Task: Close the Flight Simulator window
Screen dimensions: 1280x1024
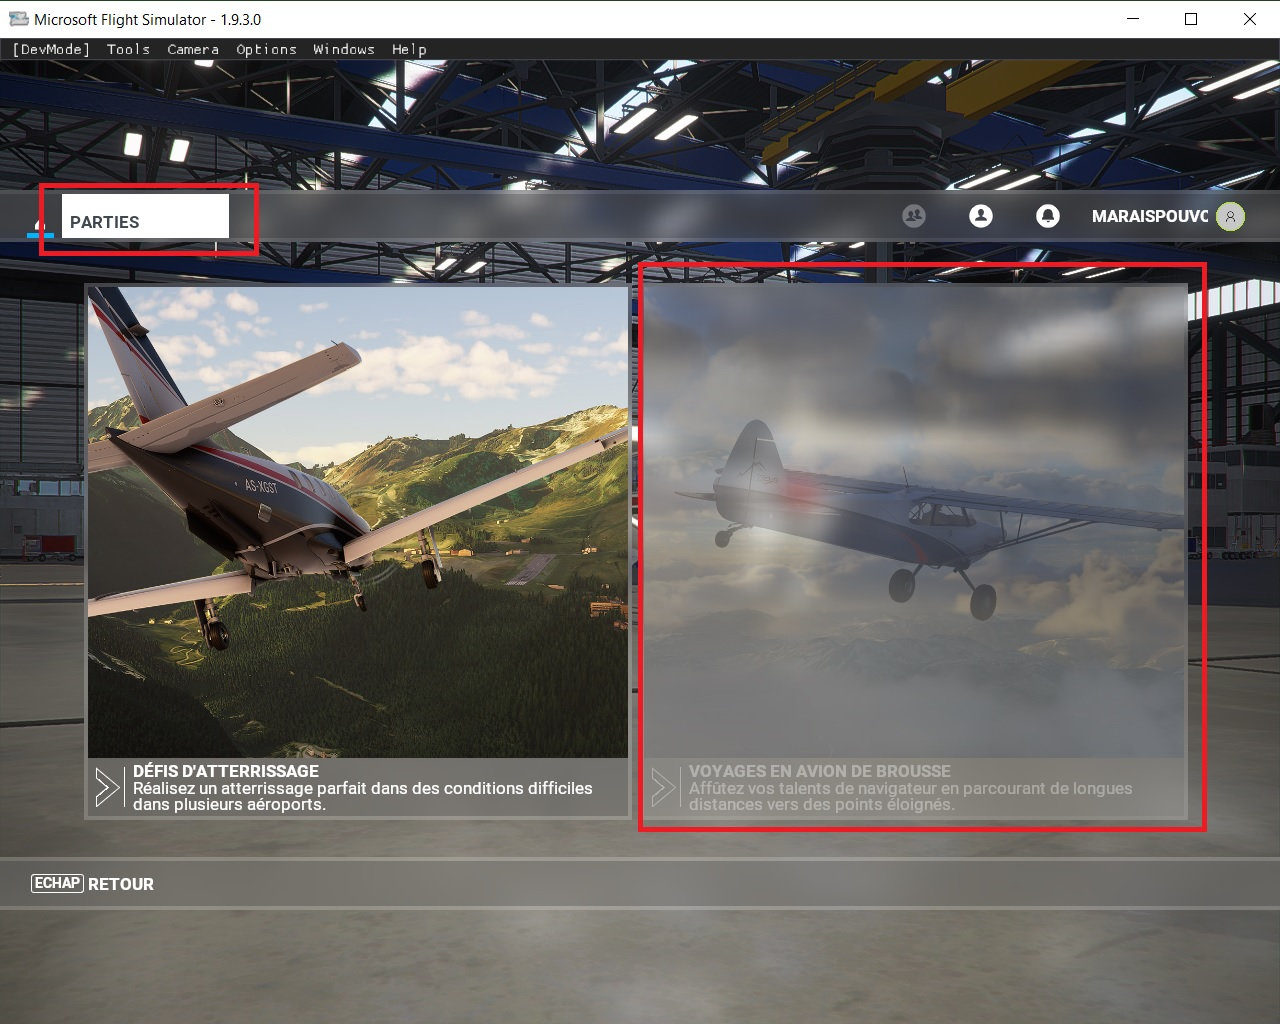Action: pyautogui.click(x=1250, y=19)
